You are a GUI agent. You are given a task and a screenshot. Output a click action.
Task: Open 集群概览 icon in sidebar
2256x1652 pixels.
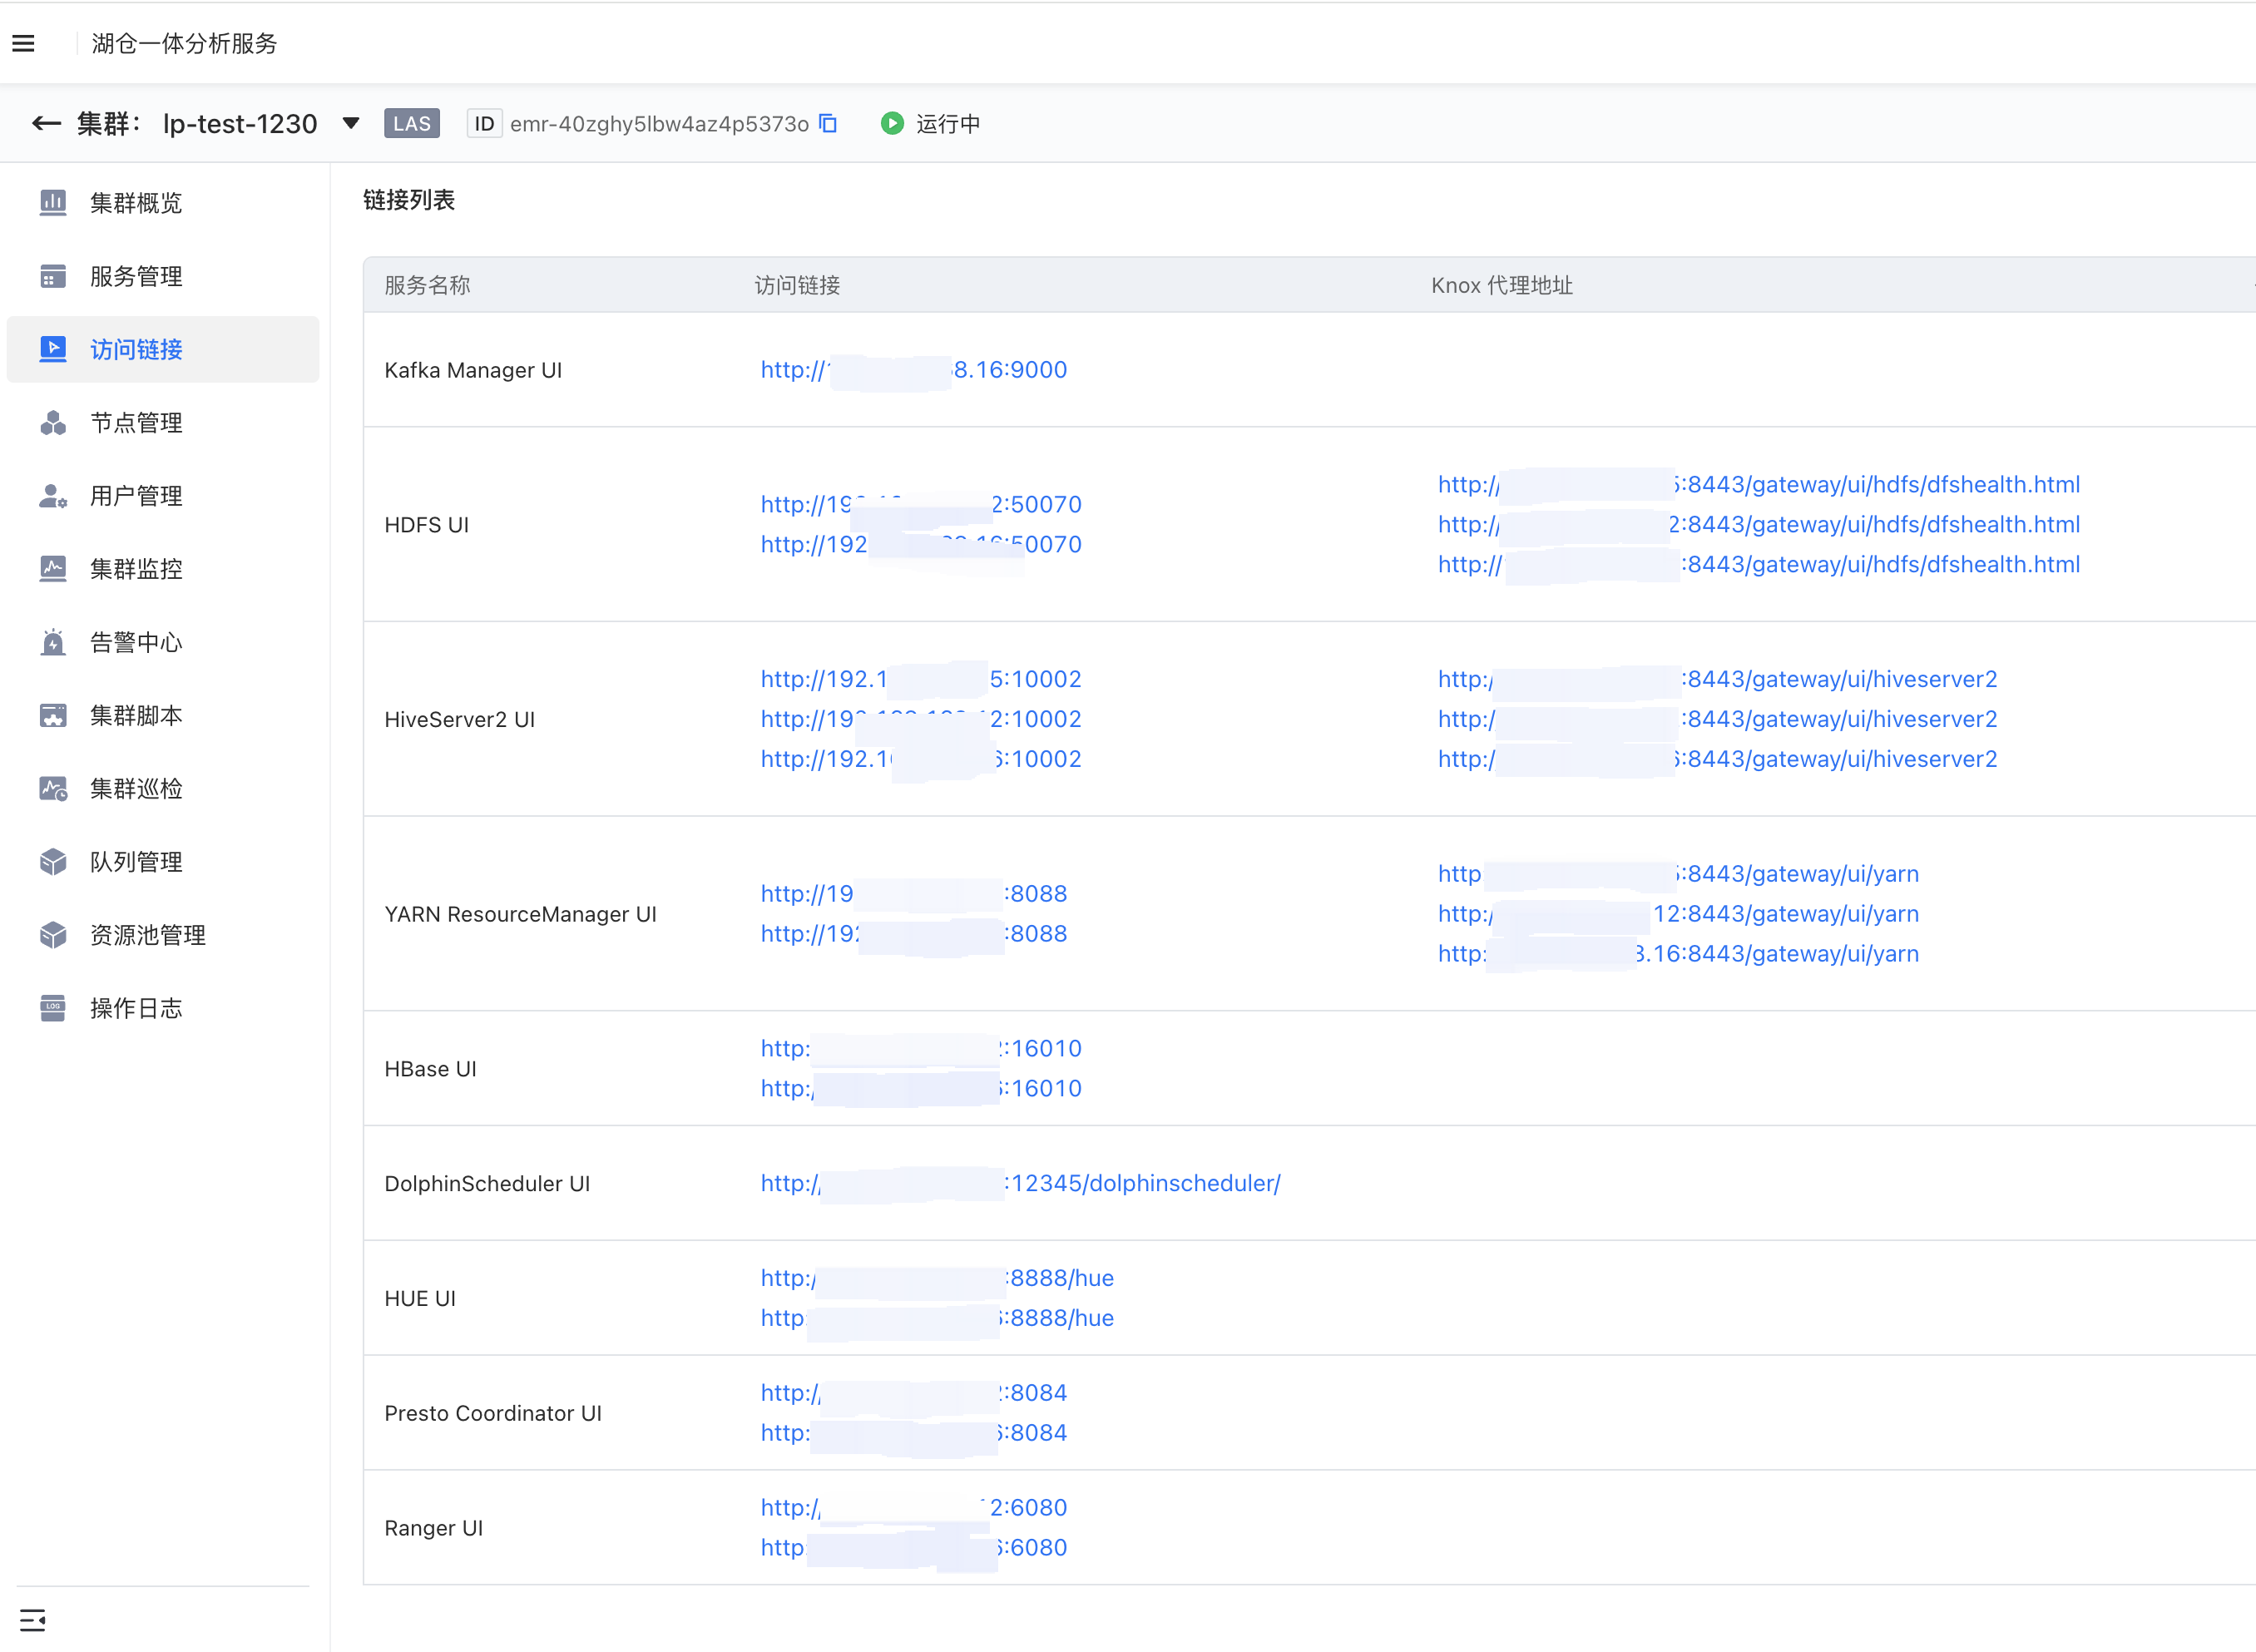pos(53,202)
